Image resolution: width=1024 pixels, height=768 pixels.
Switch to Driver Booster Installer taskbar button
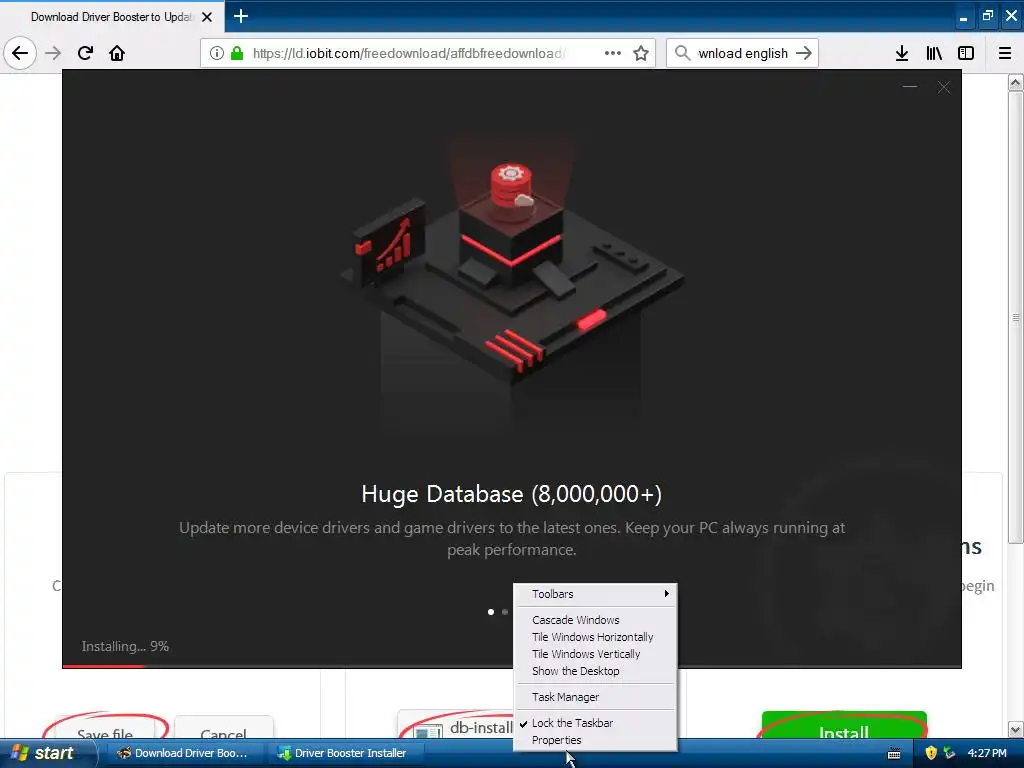coord(344,753)
